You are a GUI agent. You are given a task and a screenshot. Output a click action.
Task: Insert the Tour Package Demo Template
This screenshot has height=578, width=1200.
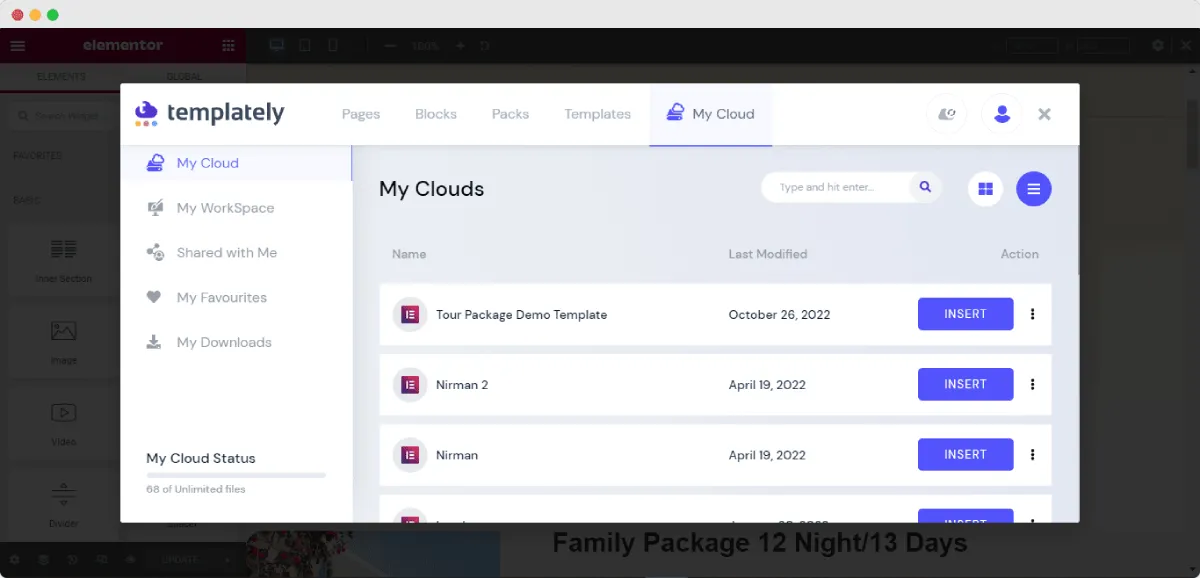(965, 314)
